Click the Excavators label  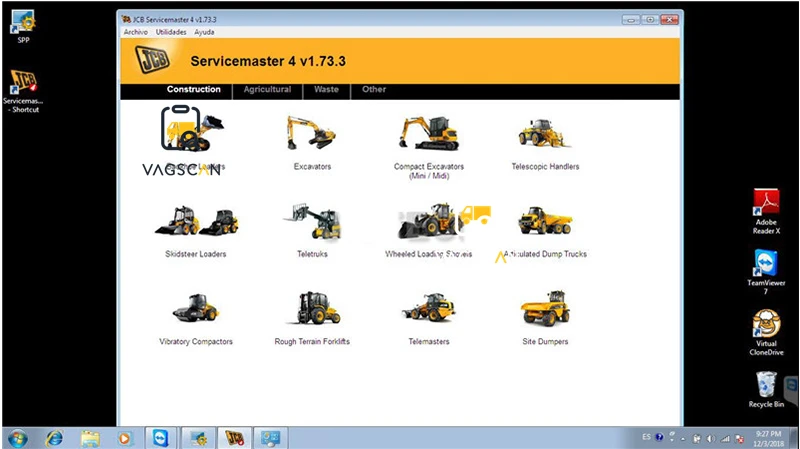312,166
